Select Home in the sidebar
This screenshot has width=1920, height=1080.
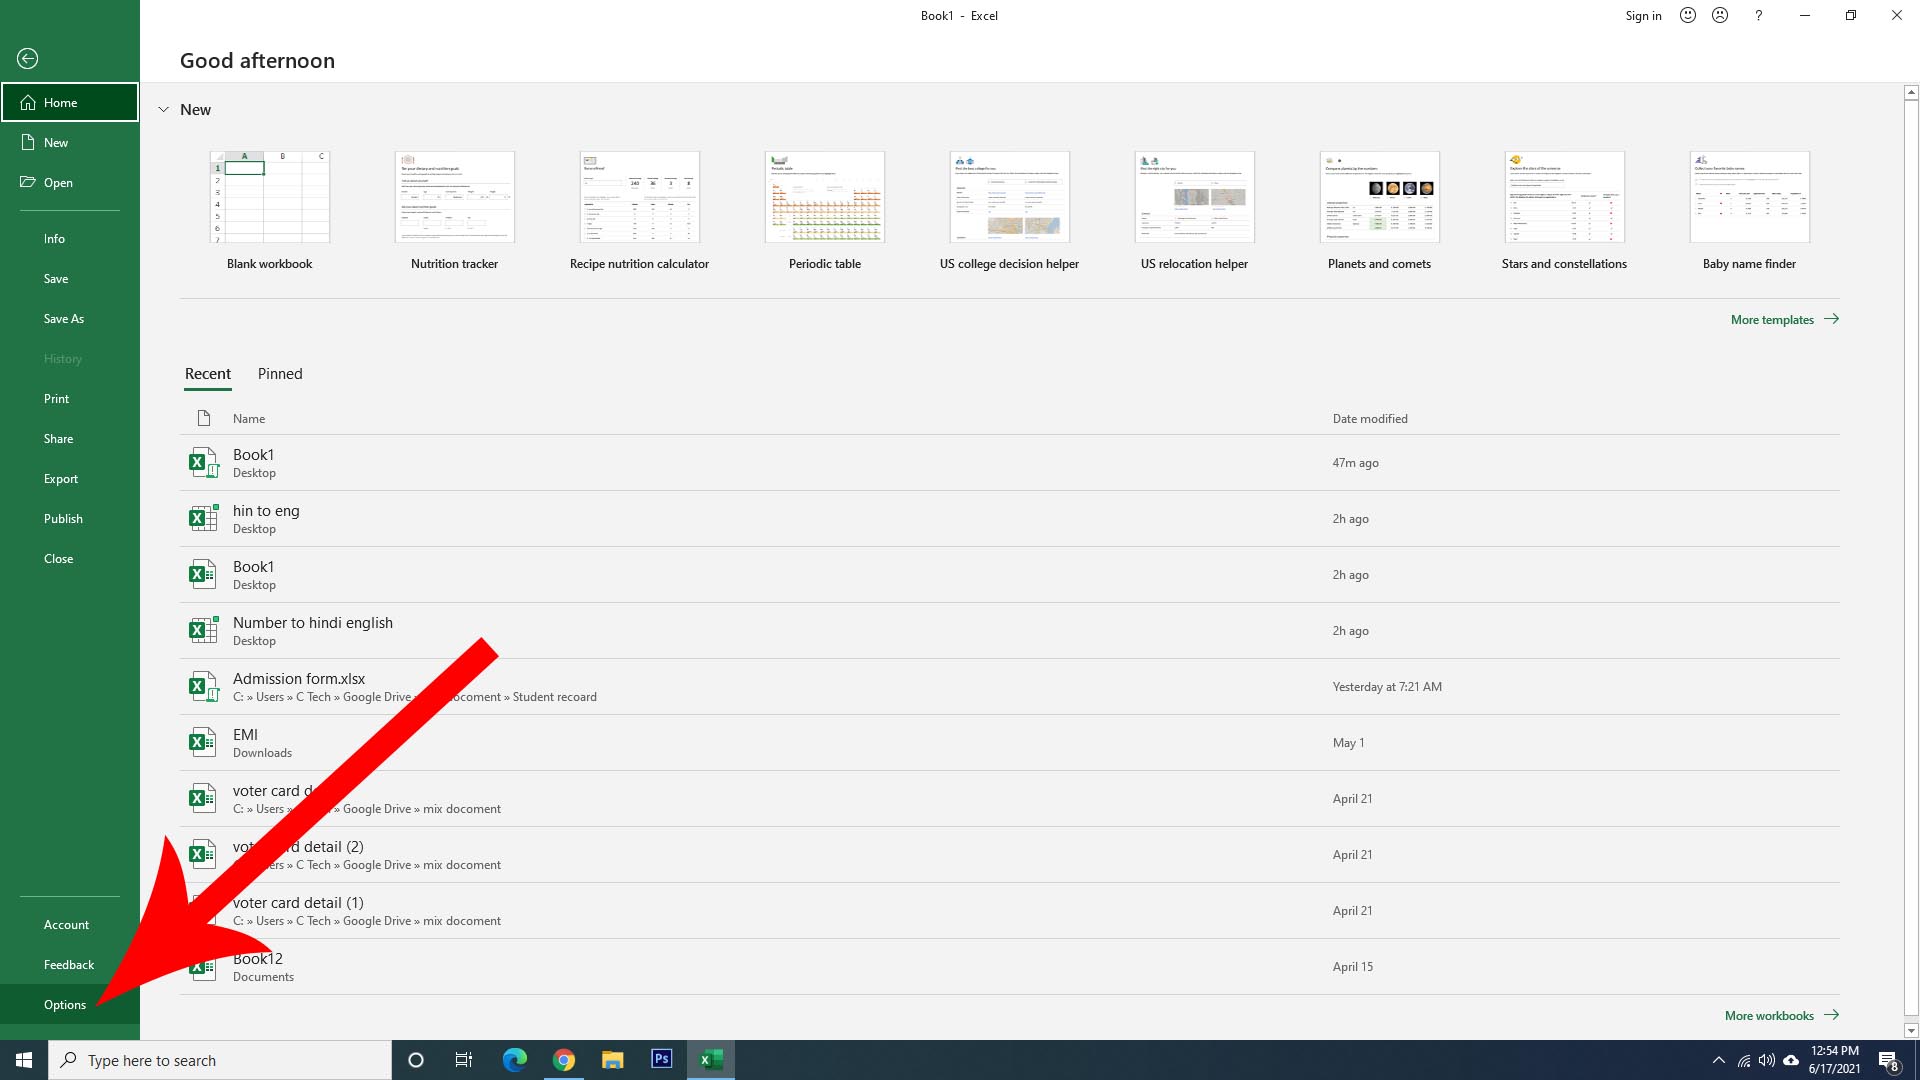coord(62,102)
